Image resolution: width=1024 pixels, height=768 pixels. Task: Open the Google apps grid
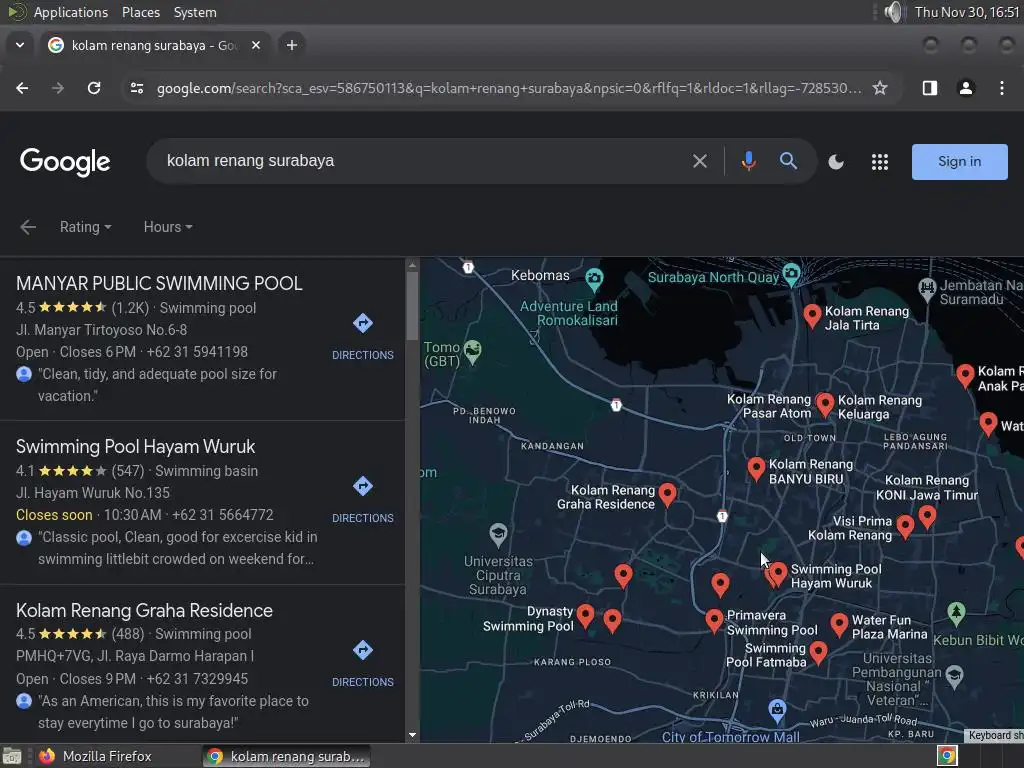point(880,162)
